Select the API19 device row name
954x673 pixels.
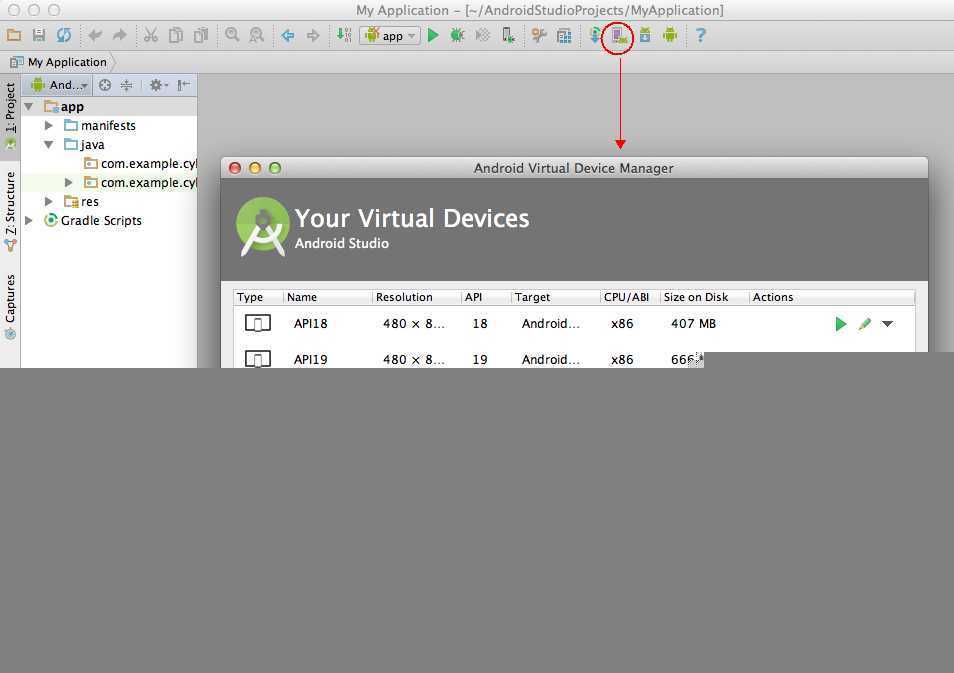(310, 360)
